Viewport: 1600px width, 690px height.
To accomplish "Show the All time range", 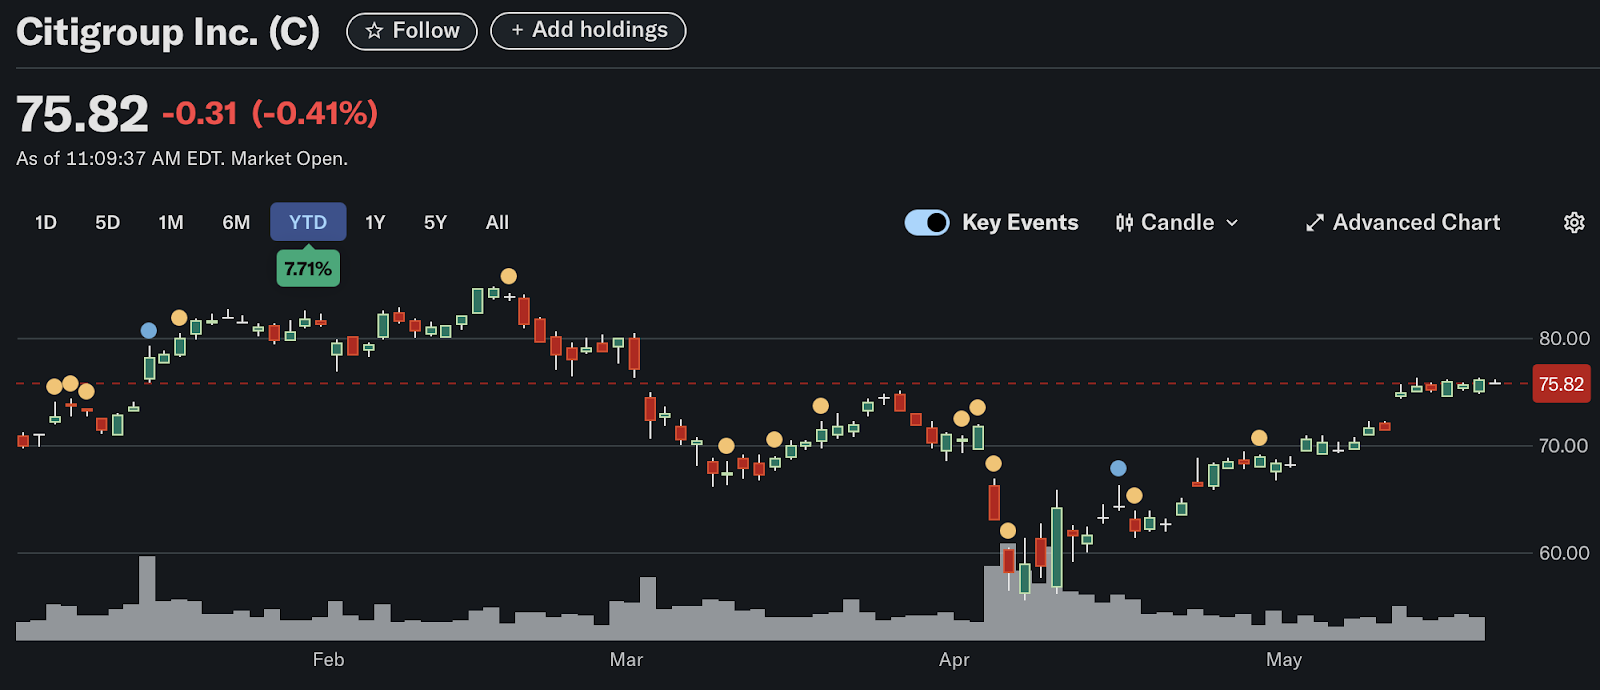I will tap(497, 222).
